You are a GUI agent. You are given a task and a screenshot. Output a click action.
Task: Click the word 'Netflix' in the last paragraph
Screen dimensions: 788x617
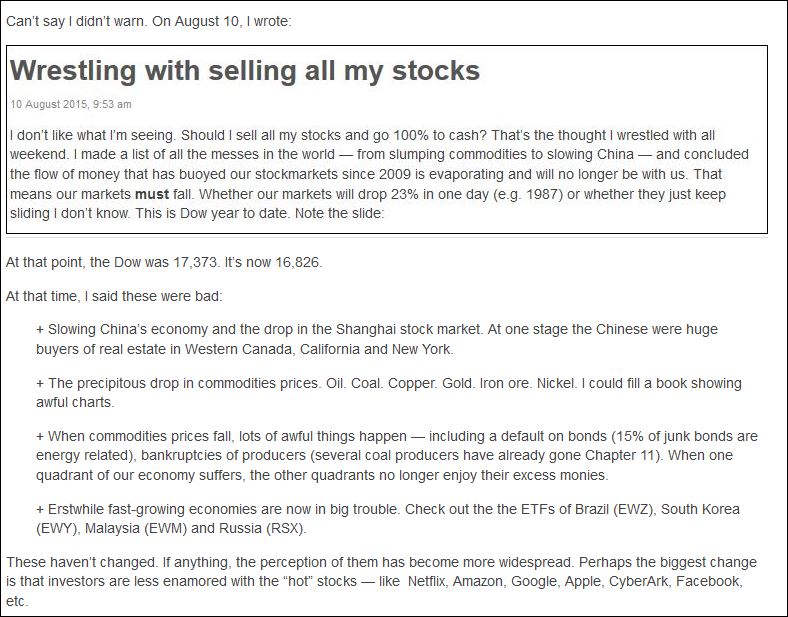pos(426,581)
